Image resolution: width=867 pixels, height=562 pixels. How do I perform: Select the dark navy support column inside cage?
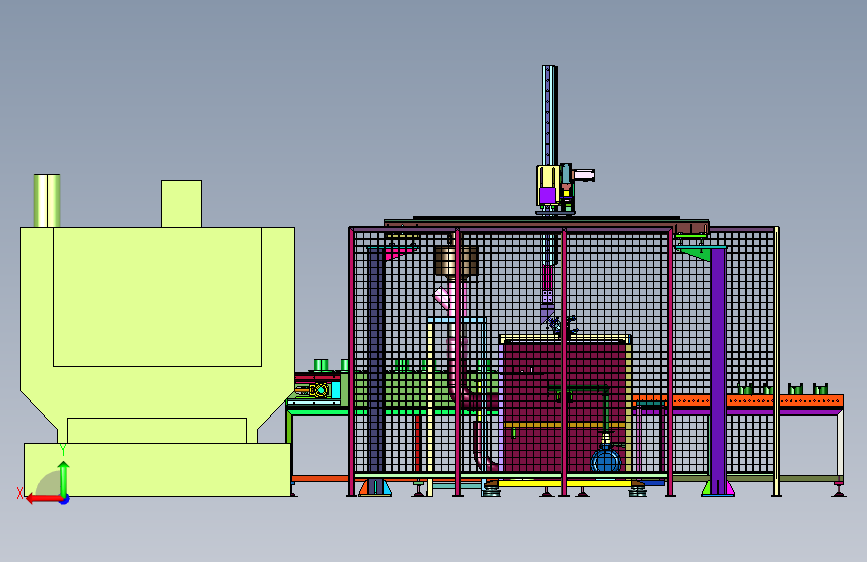375,365
